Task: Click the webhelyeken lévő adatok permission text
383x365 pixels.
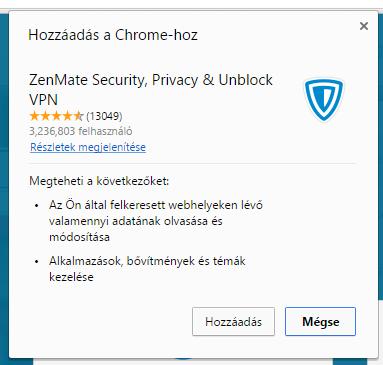Action: [156, 221]
